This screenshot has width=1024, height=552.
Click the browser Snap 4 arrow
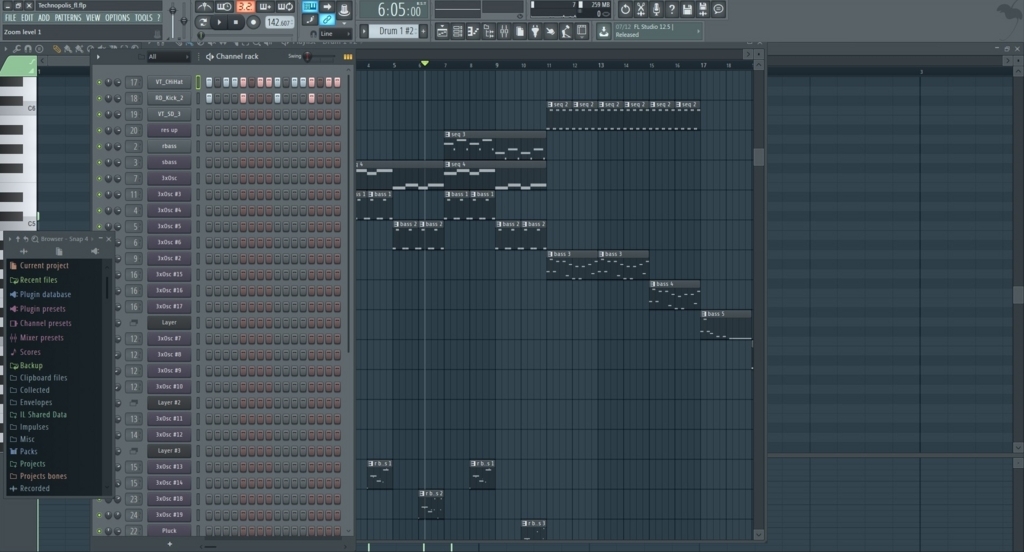[x=91, y=239]
